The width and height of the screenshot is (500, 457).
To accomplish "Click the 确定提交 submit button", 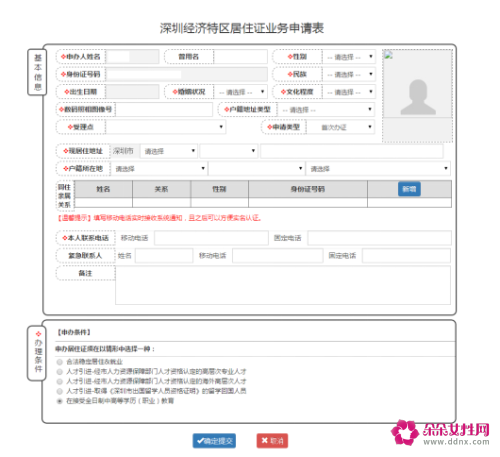I will click(x=214, y=441).
